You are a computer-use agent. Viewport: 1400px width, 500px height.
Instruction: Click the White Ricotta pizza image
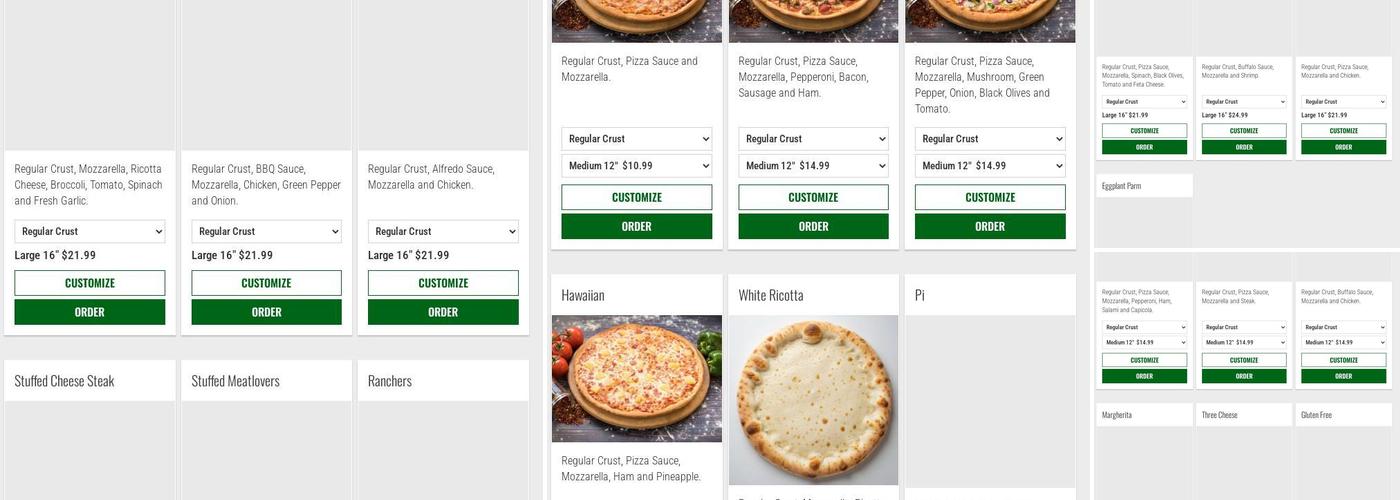click(813, 400)
